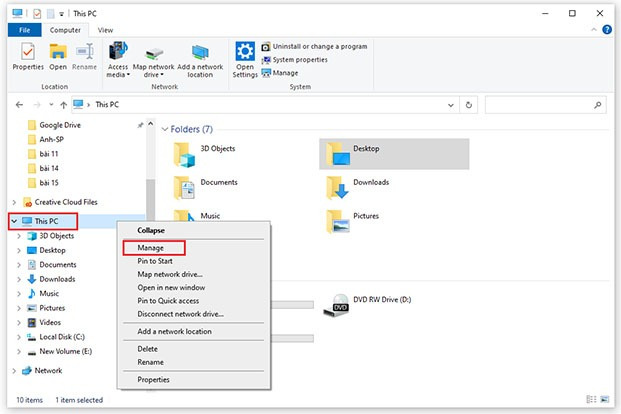
Task: Click the Quick Access Toolbar dropdown arrow
Action: (x=61, y=14)
